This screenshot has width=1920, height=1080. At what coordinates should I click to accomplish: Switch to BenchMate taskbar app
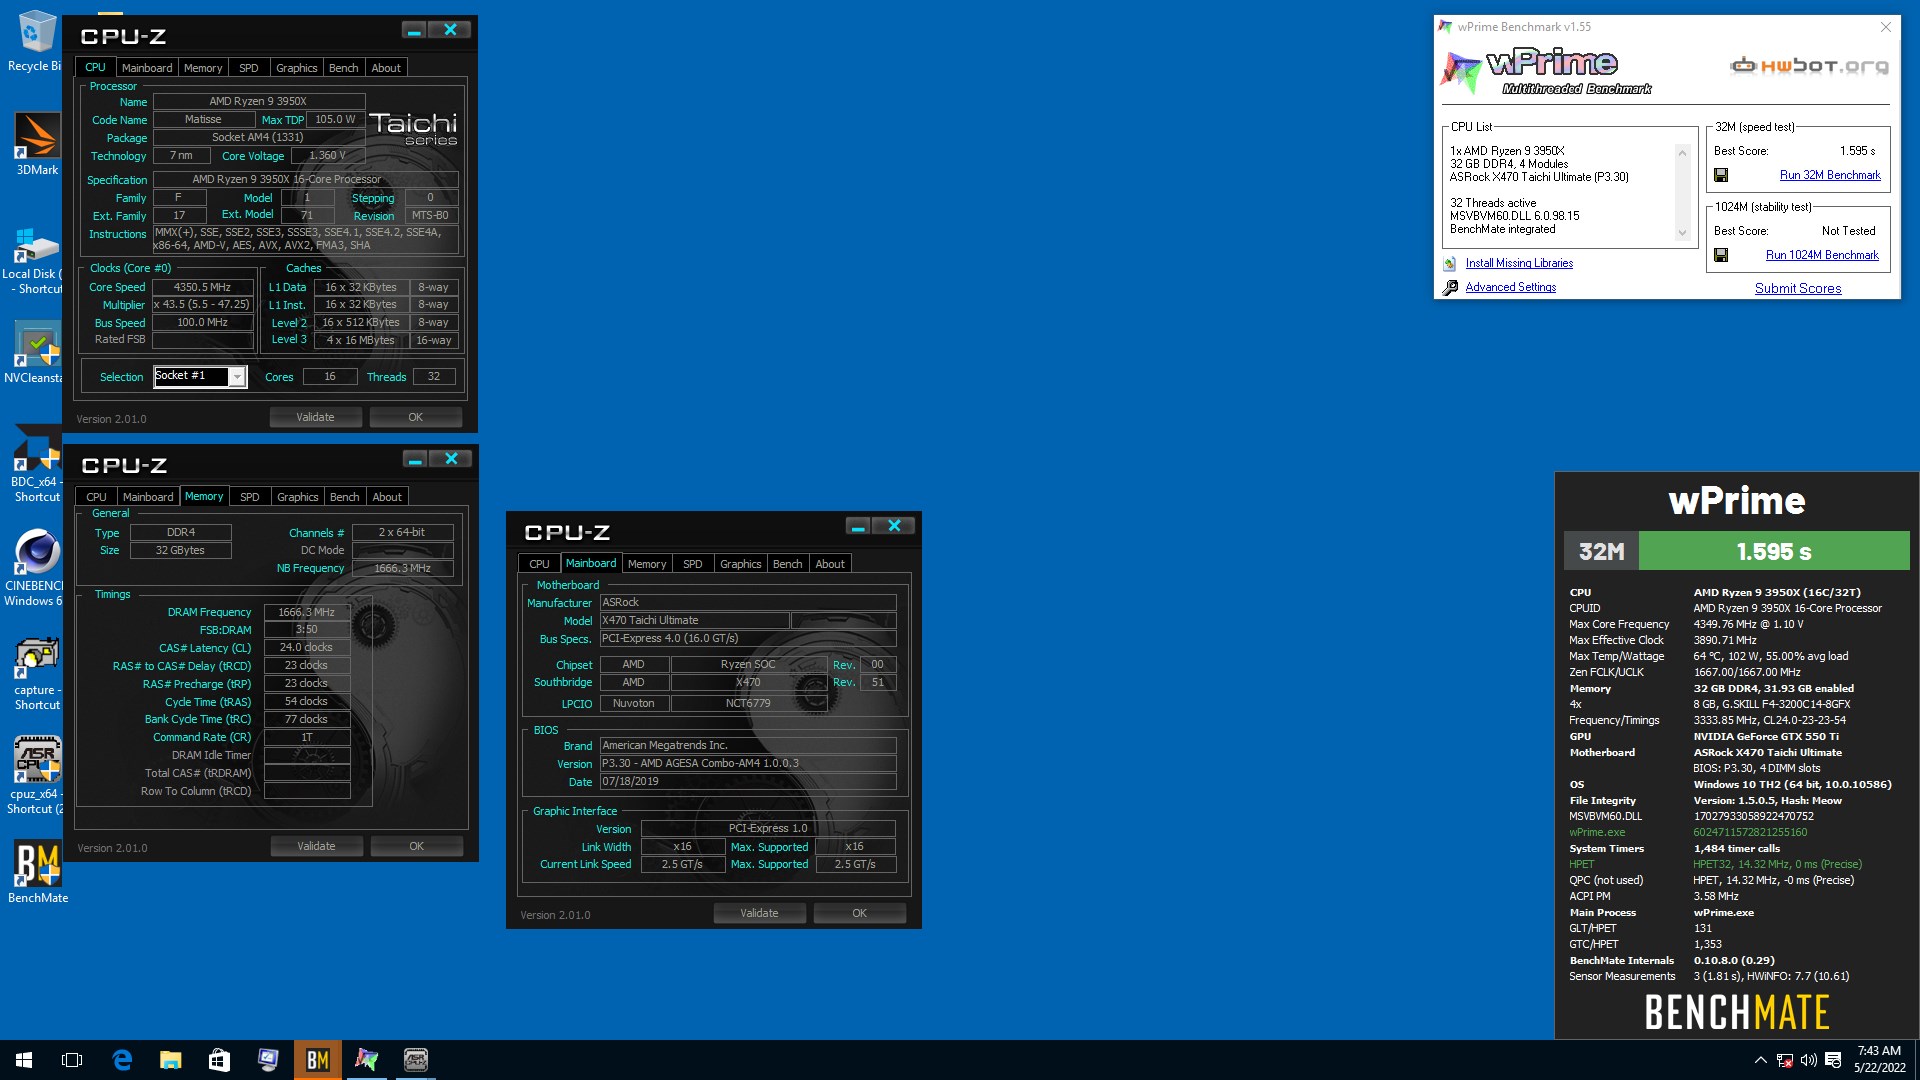(x=317, y=1060)
